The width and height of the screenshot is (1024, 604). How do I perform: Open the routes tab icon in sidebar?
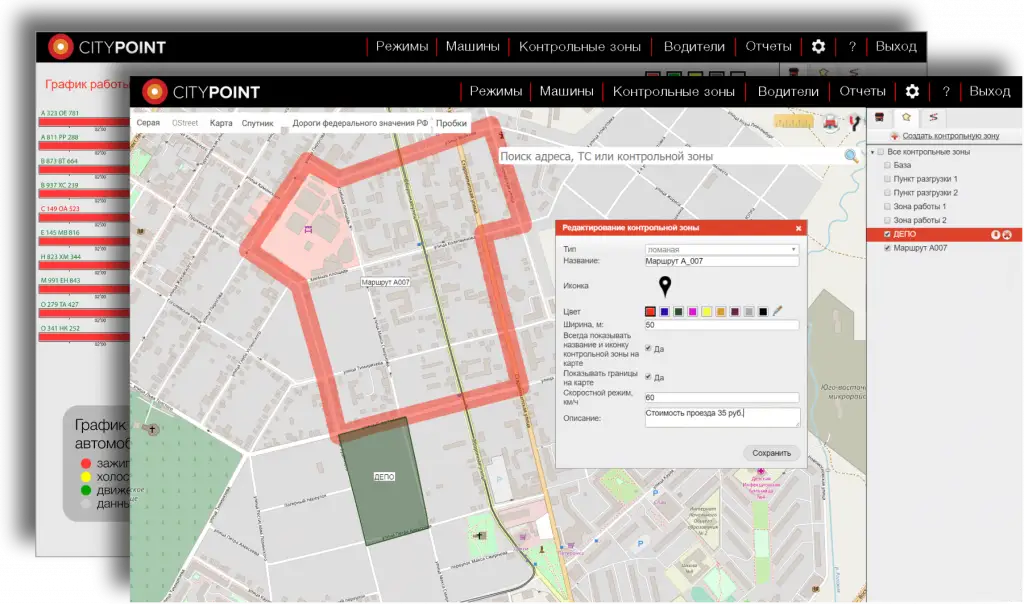click(x=932, y=117)
